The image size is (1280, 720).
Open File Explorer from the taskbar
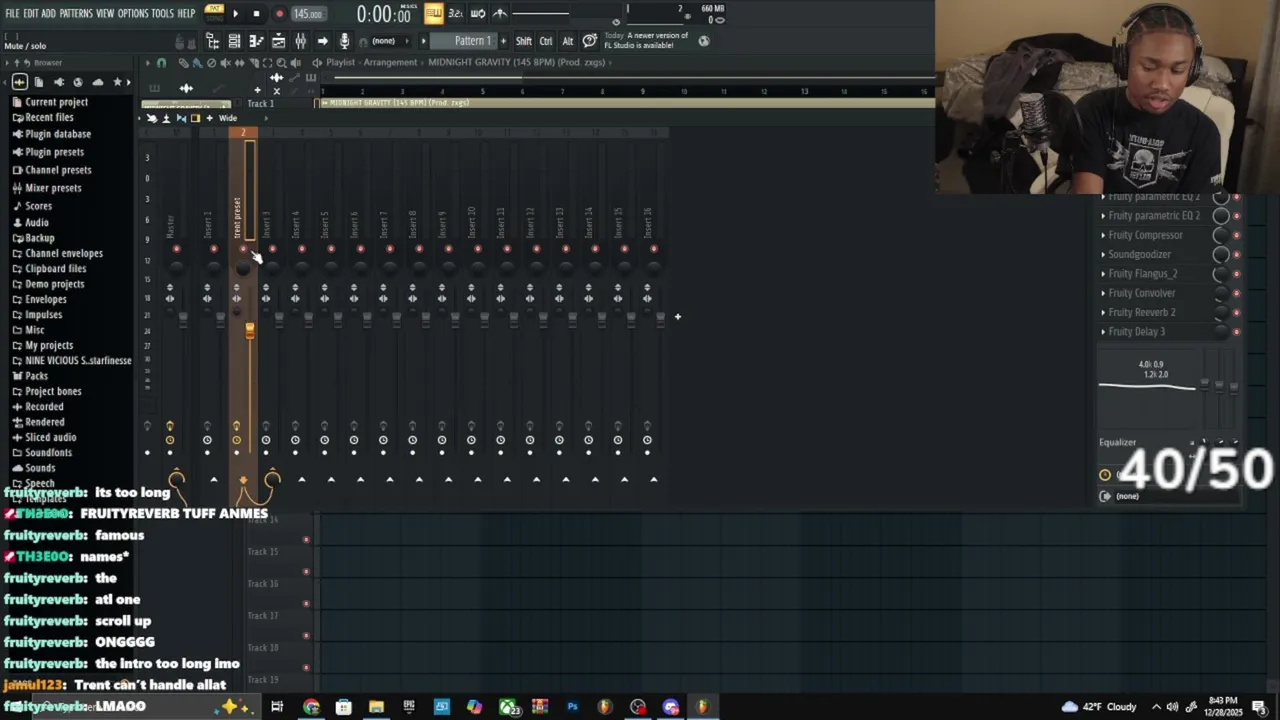point(376,707)
